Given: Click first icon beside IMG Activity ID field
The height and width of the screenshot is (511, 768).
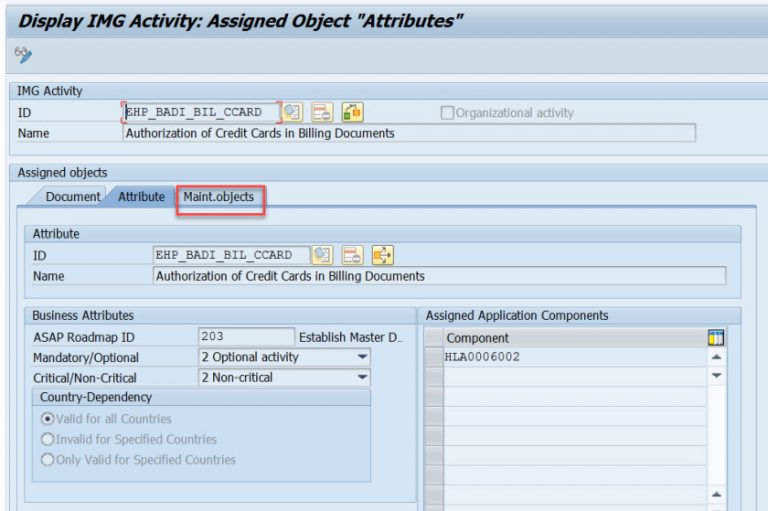Looking at the screenshot, I should click(x=292, y=112).
